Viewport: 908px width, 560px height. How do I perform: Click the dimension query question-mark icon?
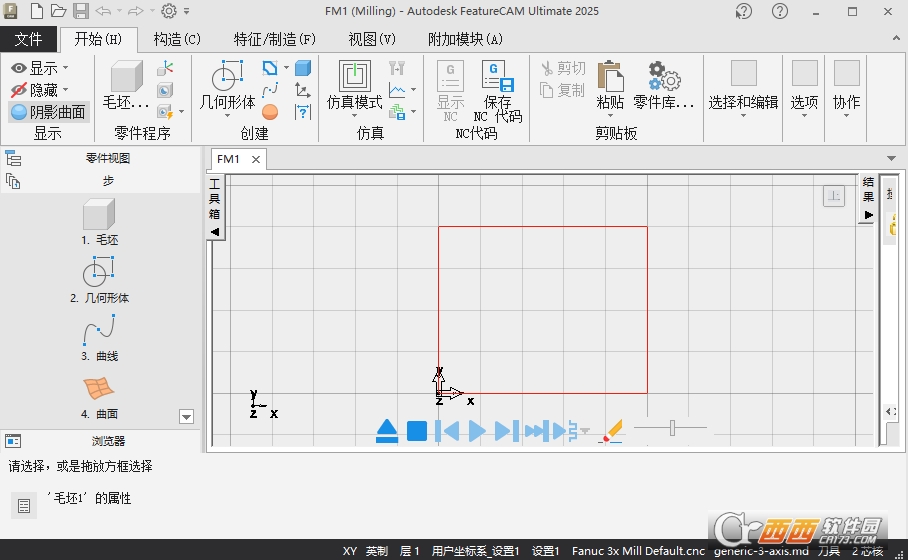tap(303, 111)
